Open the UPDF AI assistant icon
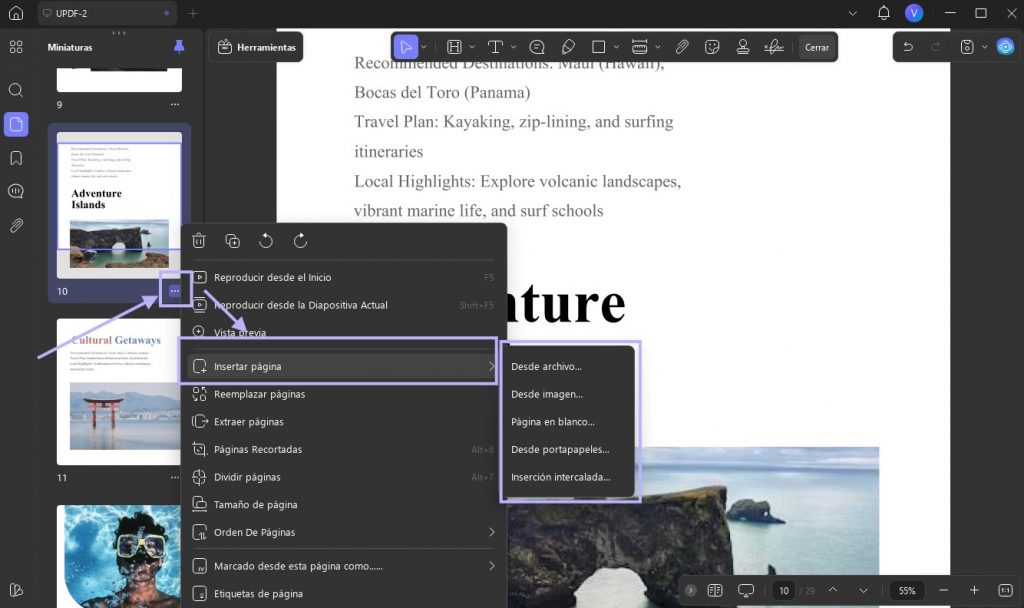Screen dimensions: 1024x608 (x=1005, y=47)
